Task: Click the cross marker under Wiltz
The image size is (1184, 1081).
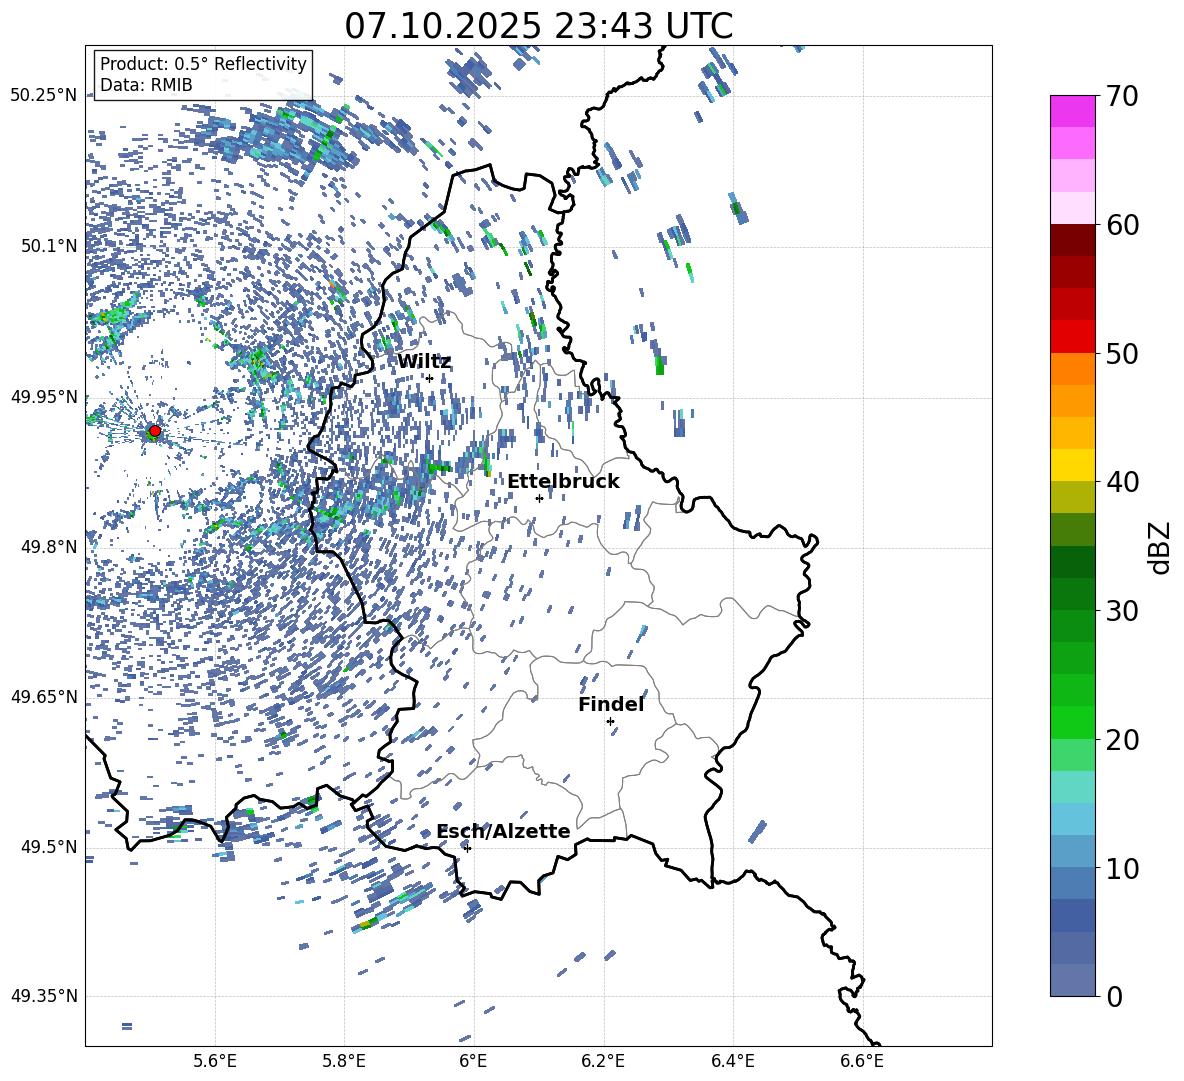Action: [x=430, y=378]
